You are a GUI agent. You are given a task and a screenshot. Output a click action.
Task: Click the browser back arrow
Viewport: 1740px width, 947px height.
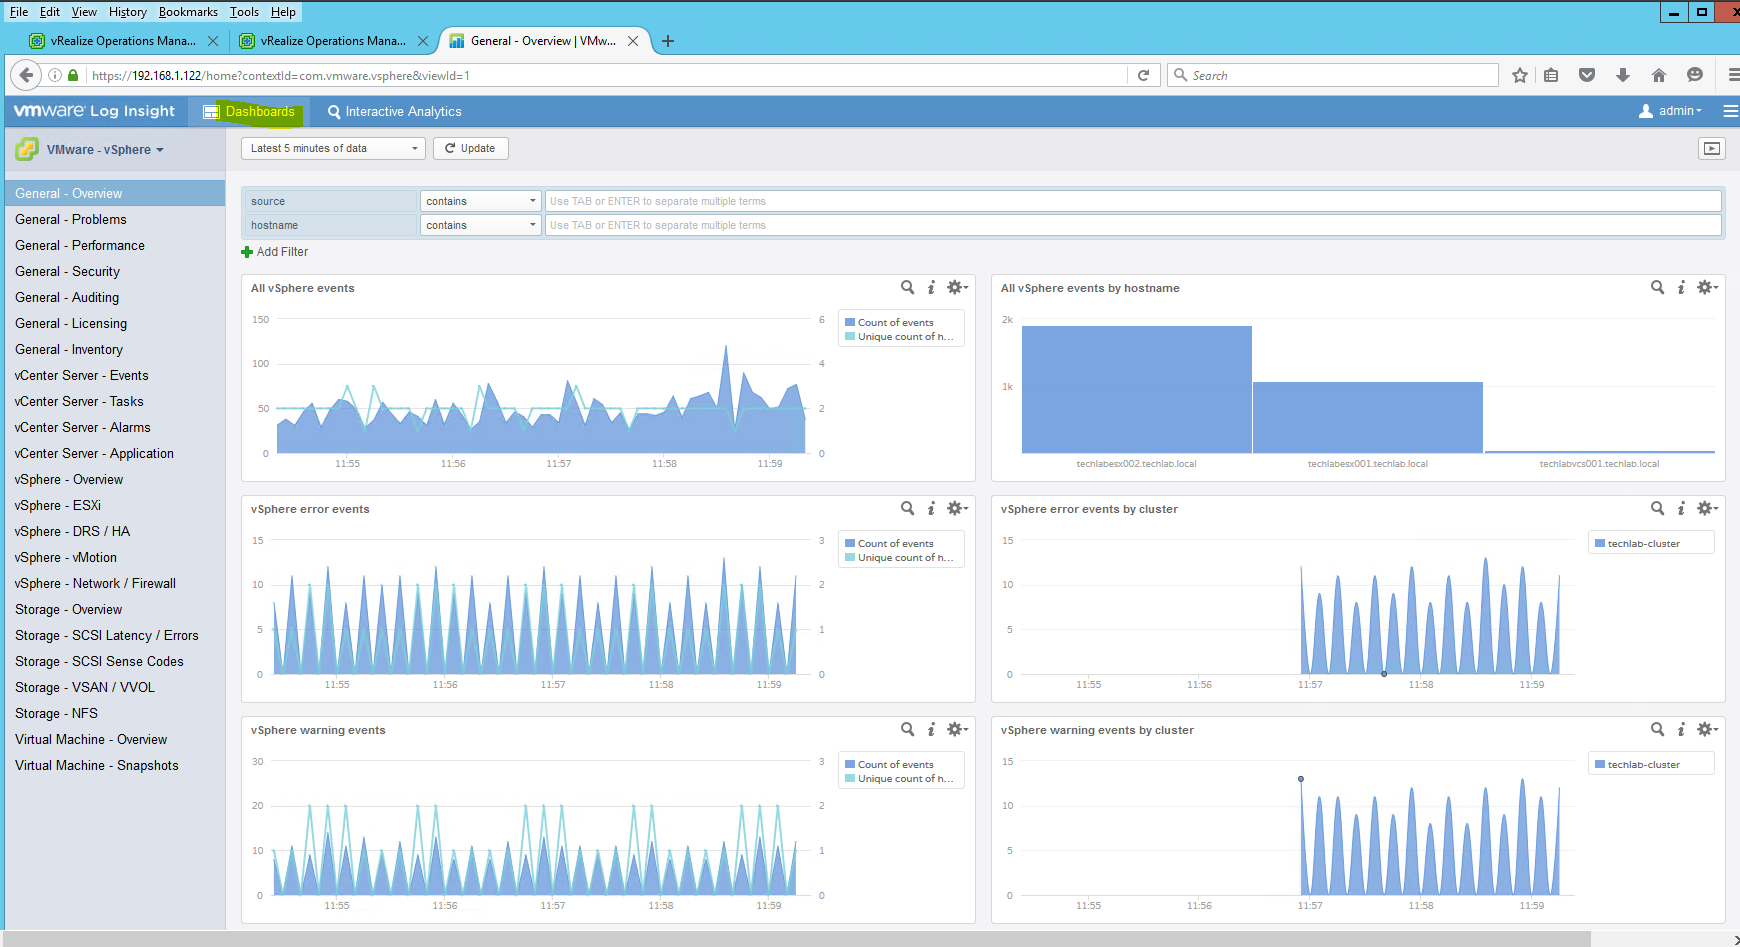point(27,75)
